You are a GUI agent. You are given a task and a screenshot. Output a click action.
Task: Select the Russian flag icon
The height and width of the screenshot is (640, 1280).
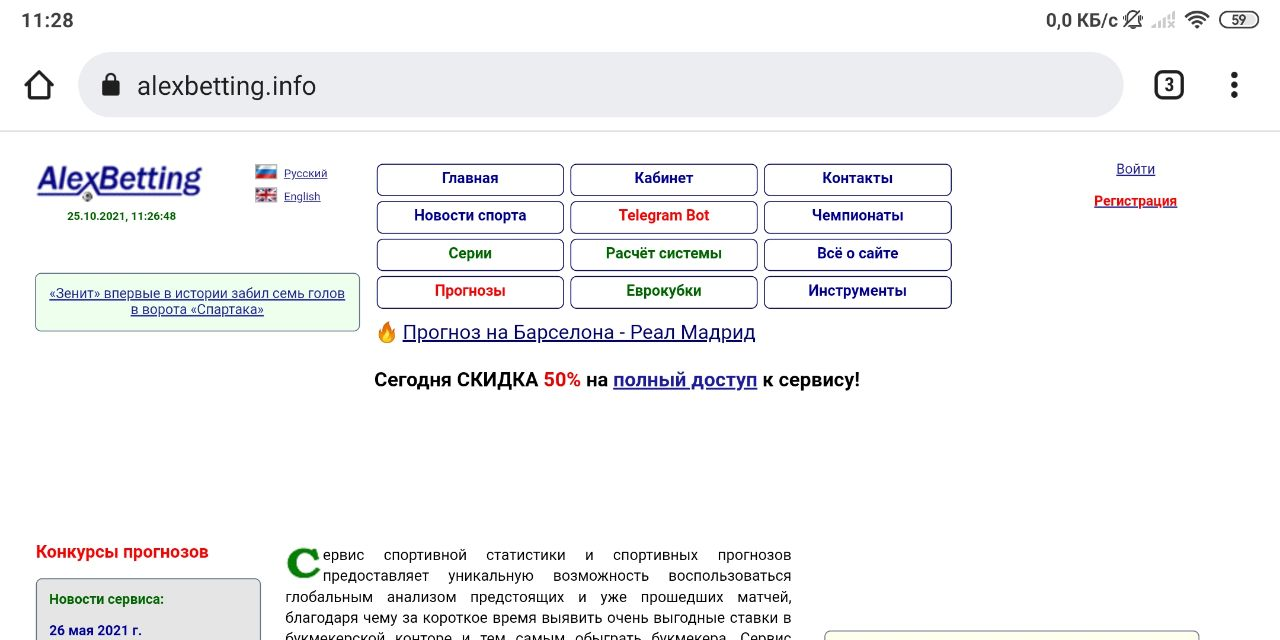pos(266,172)
